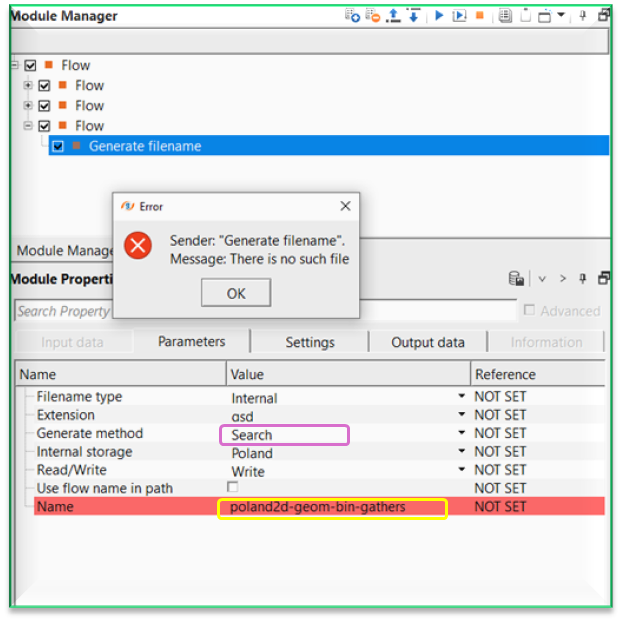
Task: Pin the Module Manager panel
Action: (582, 16)
